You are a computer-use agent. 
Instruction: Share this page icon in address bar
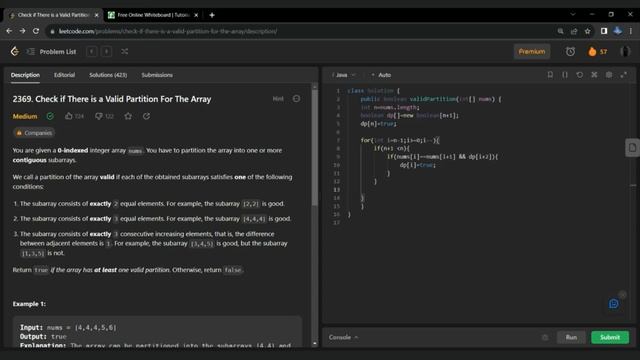(x=574, y=31)
